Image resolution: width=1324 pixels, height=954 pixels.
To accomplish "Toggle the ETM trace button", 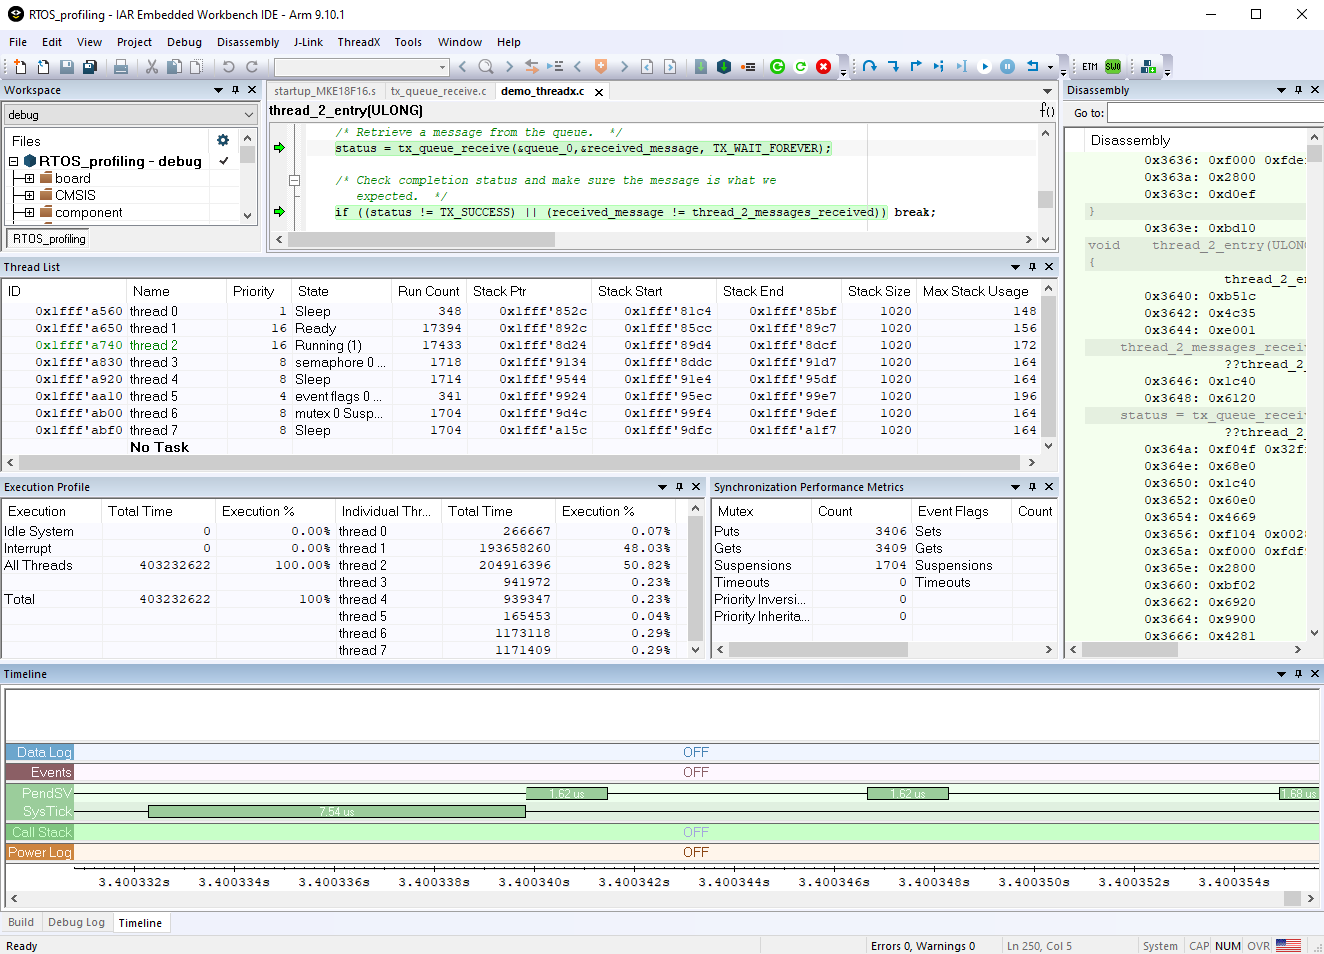I will click(x=1090, y=67).
